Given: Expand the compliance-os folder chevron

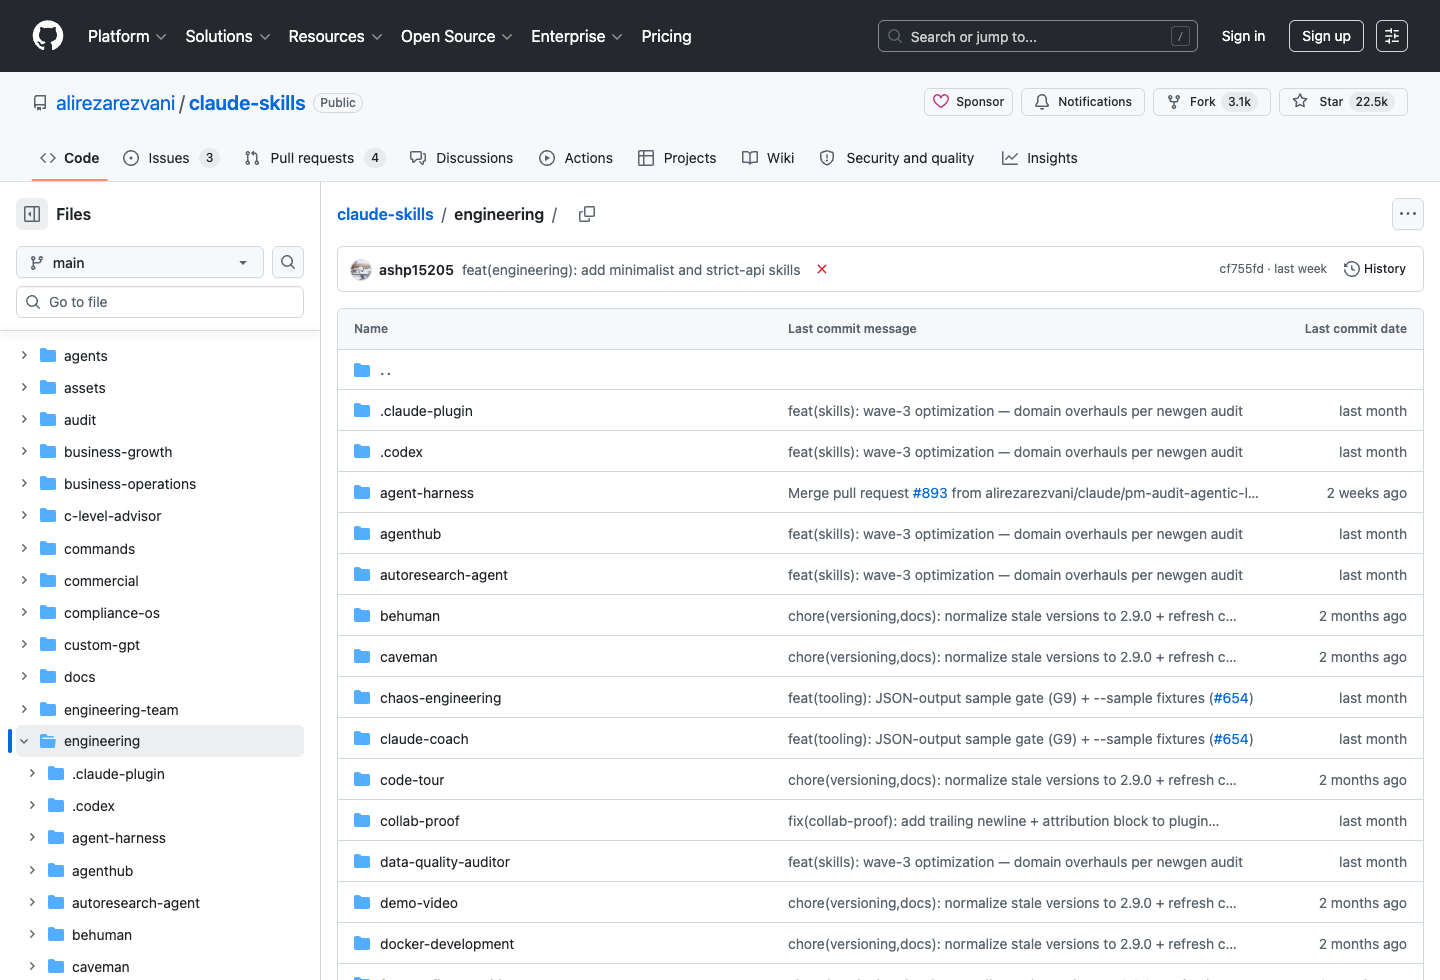Looking at the screenshot, I should [24, 613].
